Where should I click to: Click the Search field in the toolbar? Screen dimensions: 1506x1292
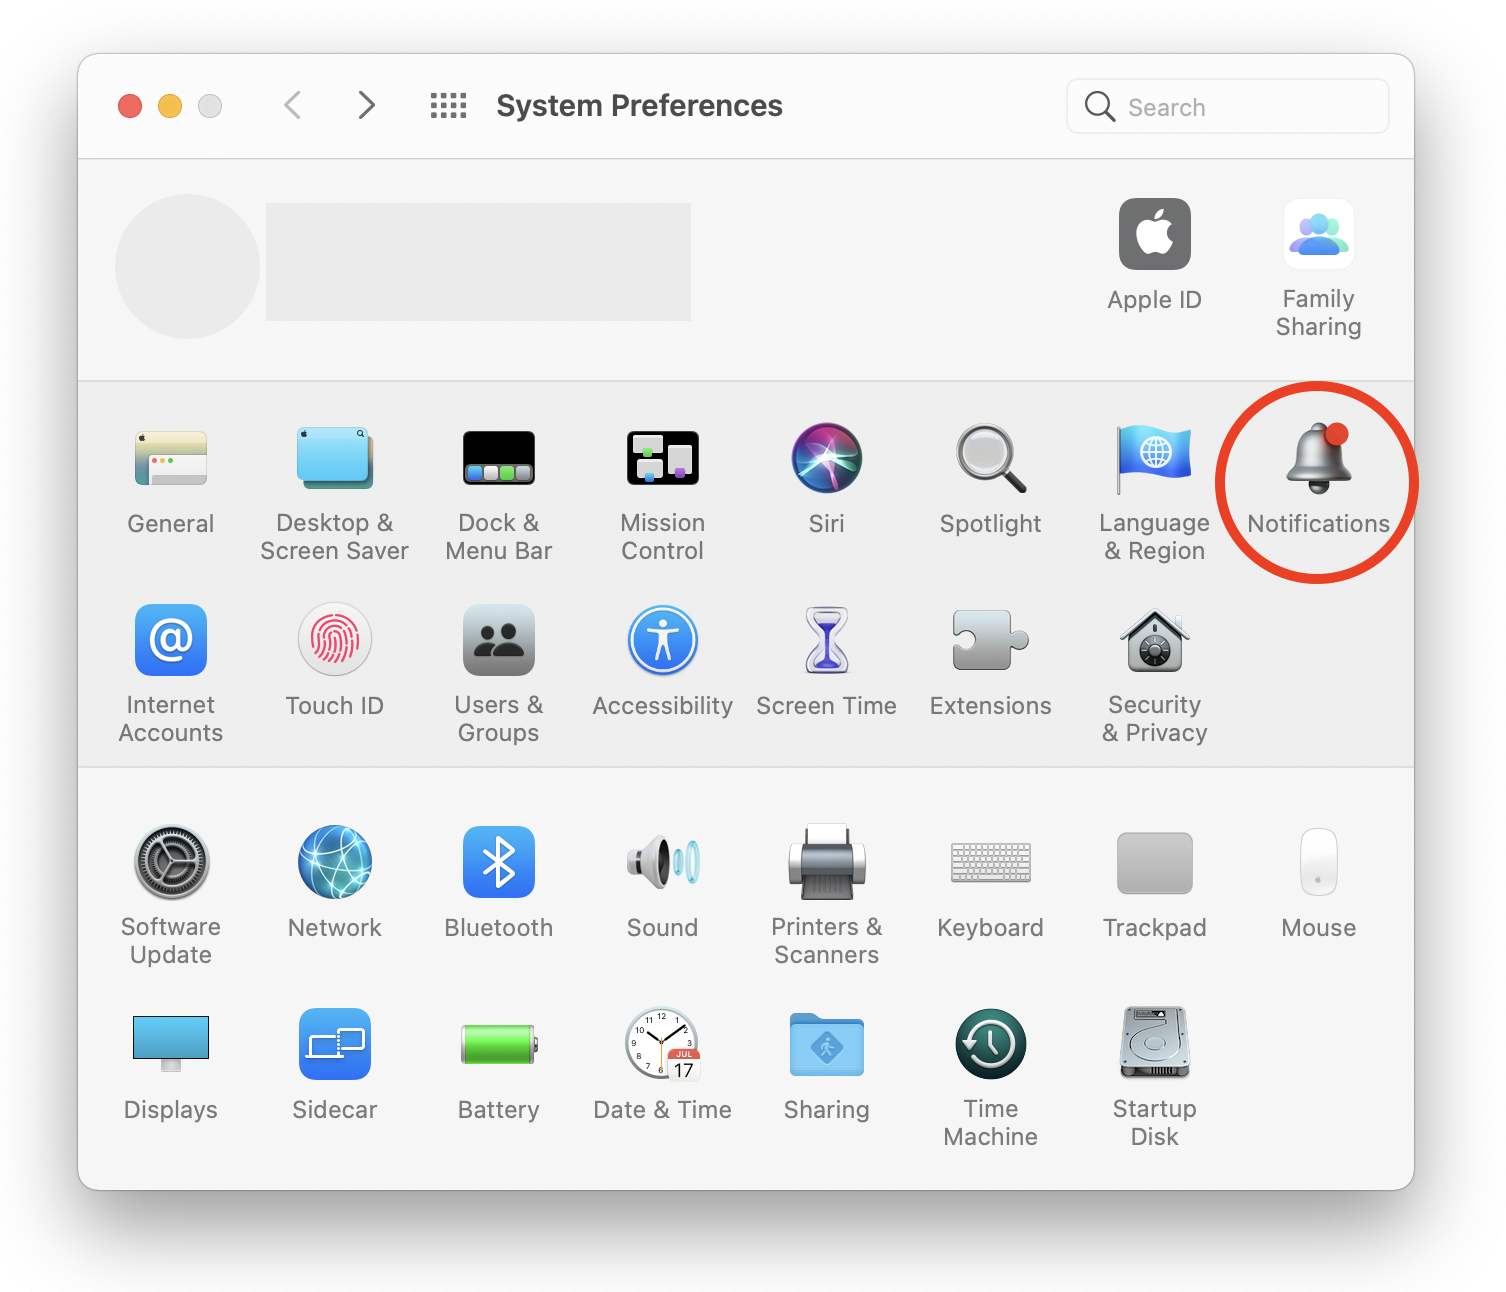(1228, 106)
